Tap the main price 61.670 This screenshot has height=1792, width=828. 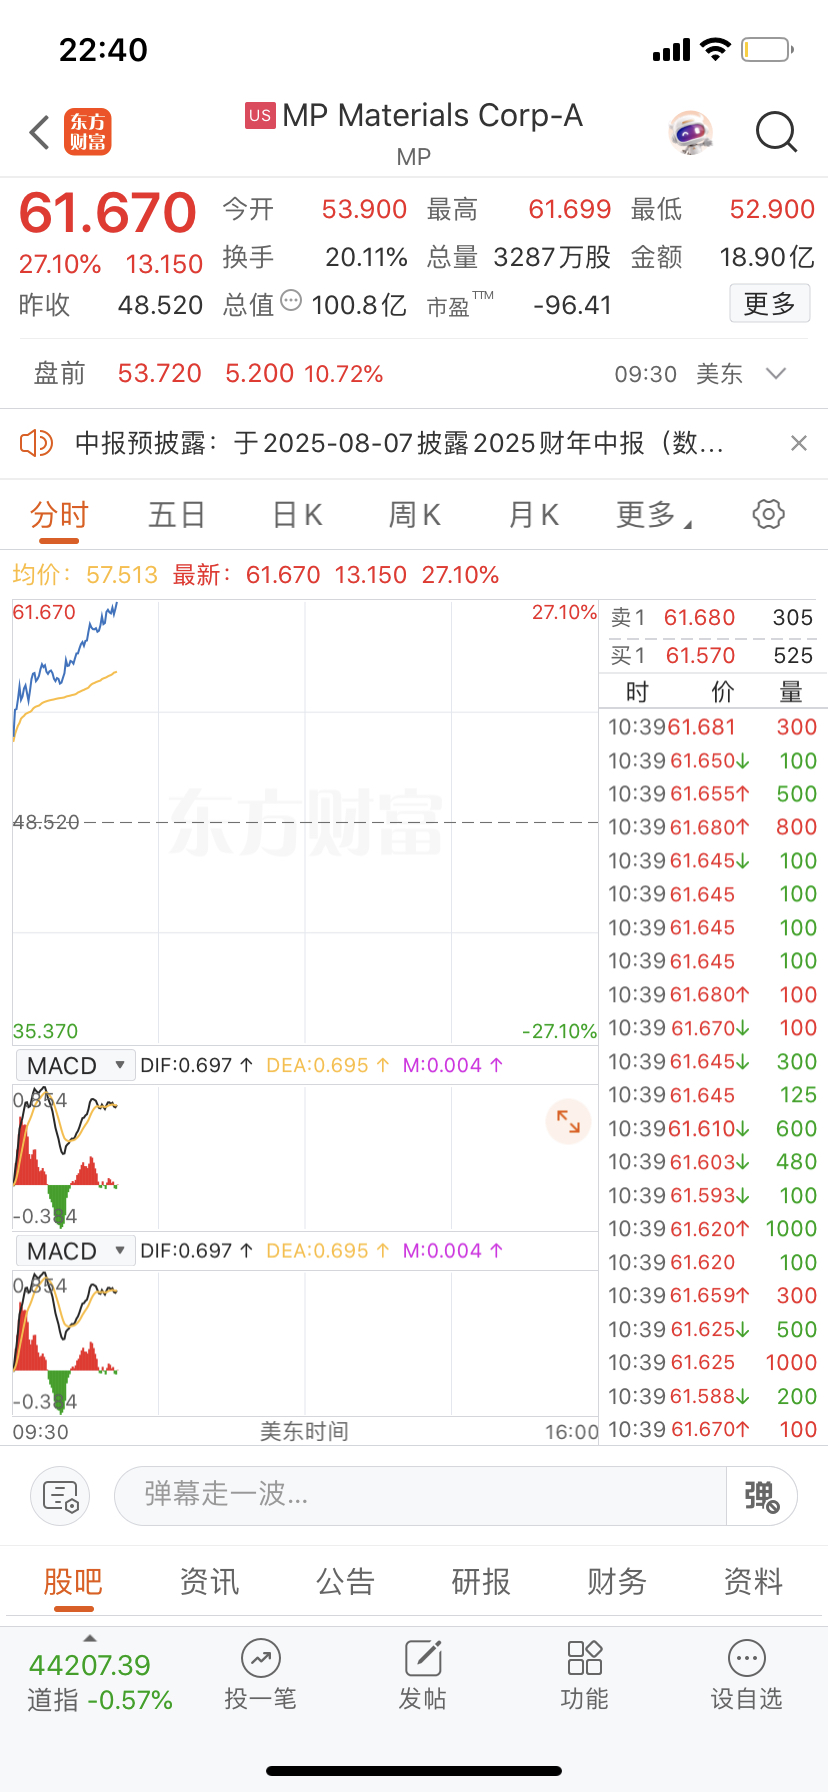point(108,212)
